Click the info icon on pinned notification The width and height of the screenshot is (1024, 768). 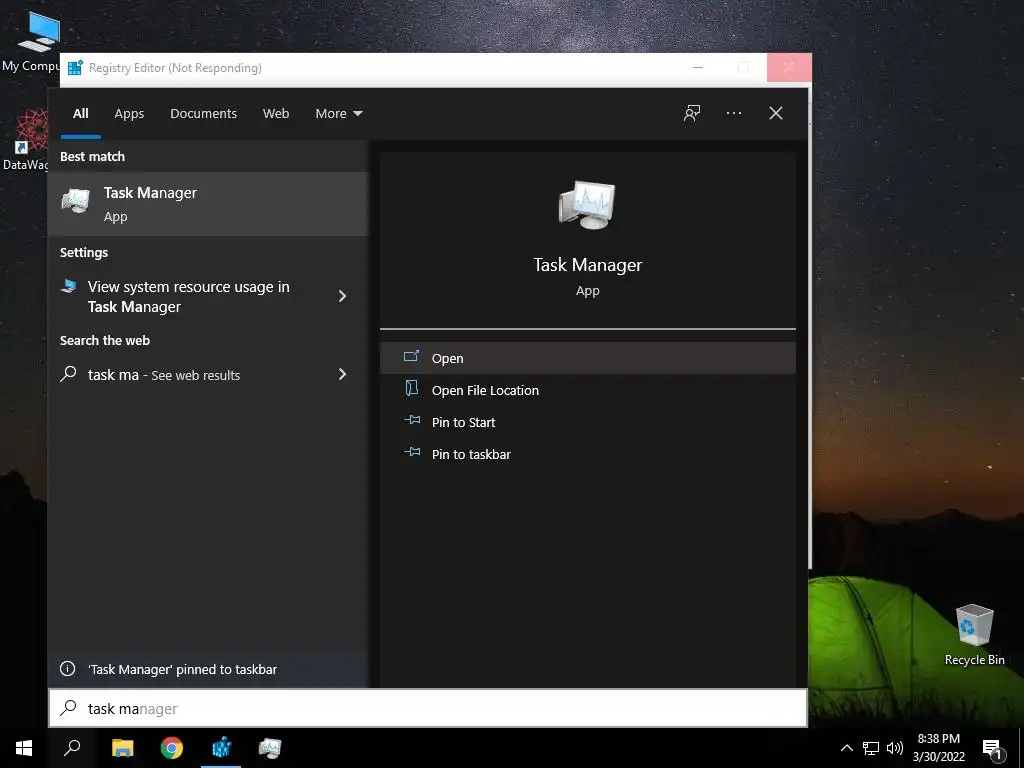[67, 669]
